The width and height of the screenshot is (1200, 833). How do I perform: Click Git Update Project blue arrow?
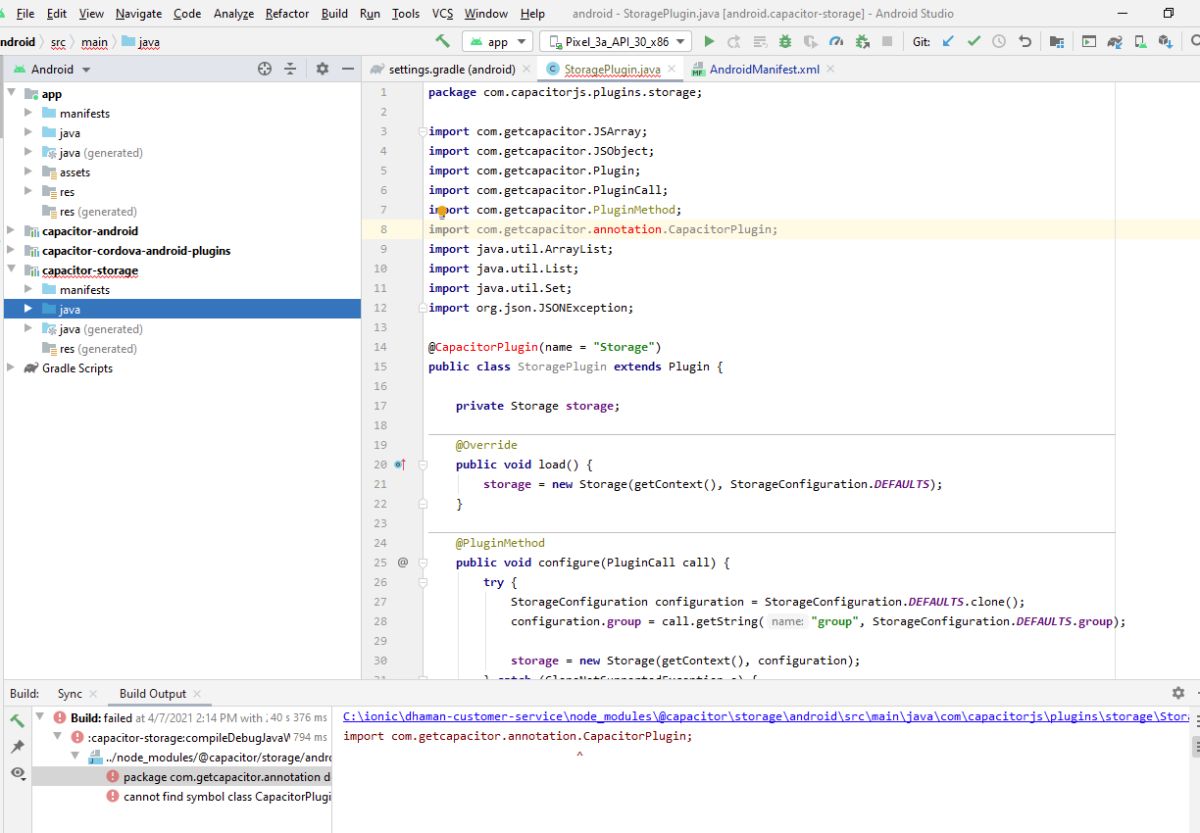pyautogui.click(x=948, y=42)
